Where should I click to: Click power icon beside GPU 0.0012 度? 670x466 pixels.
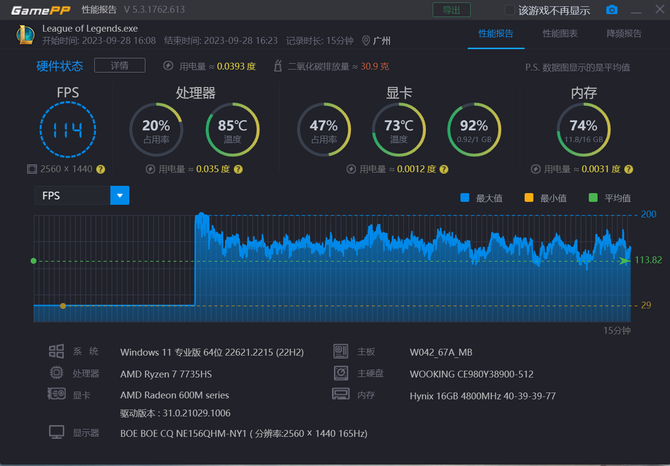click(351, 169)
